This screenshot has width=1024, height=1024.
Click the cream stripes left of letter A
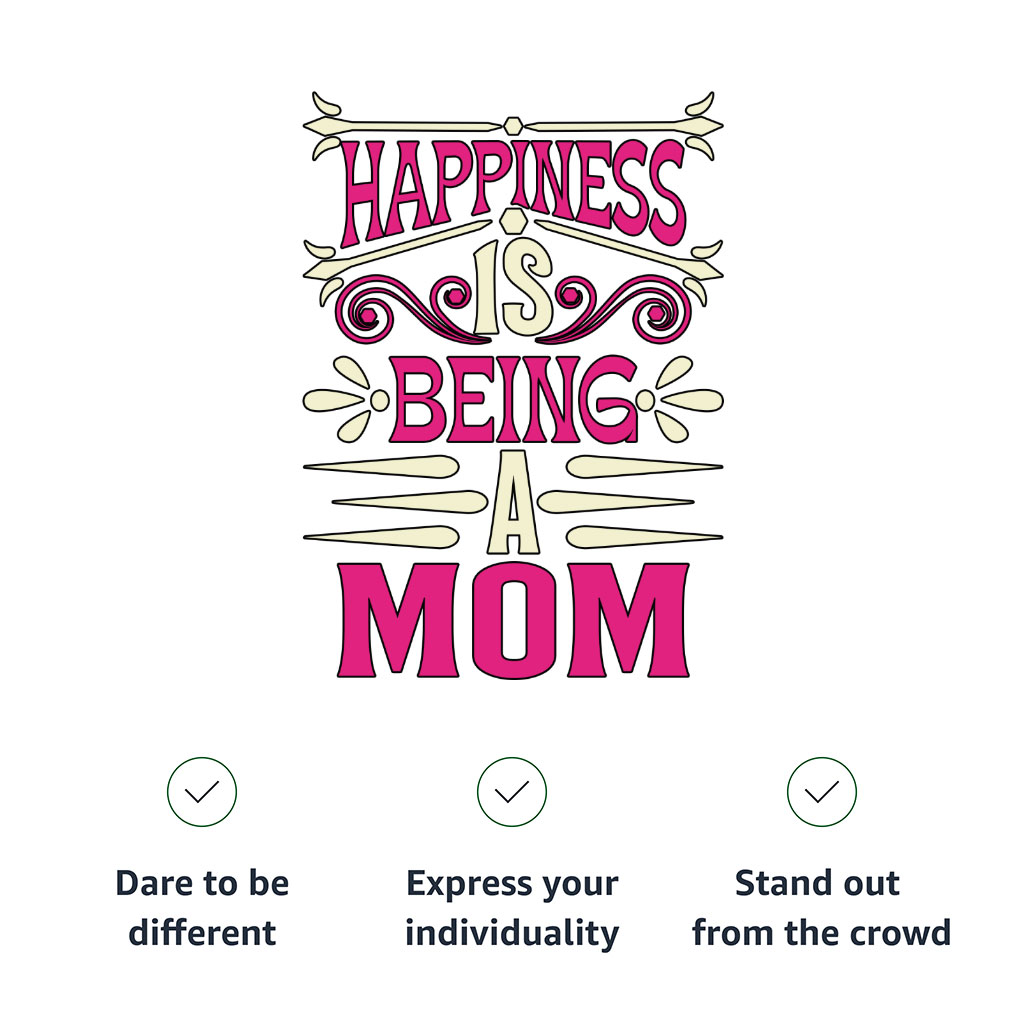coord(395,502)
